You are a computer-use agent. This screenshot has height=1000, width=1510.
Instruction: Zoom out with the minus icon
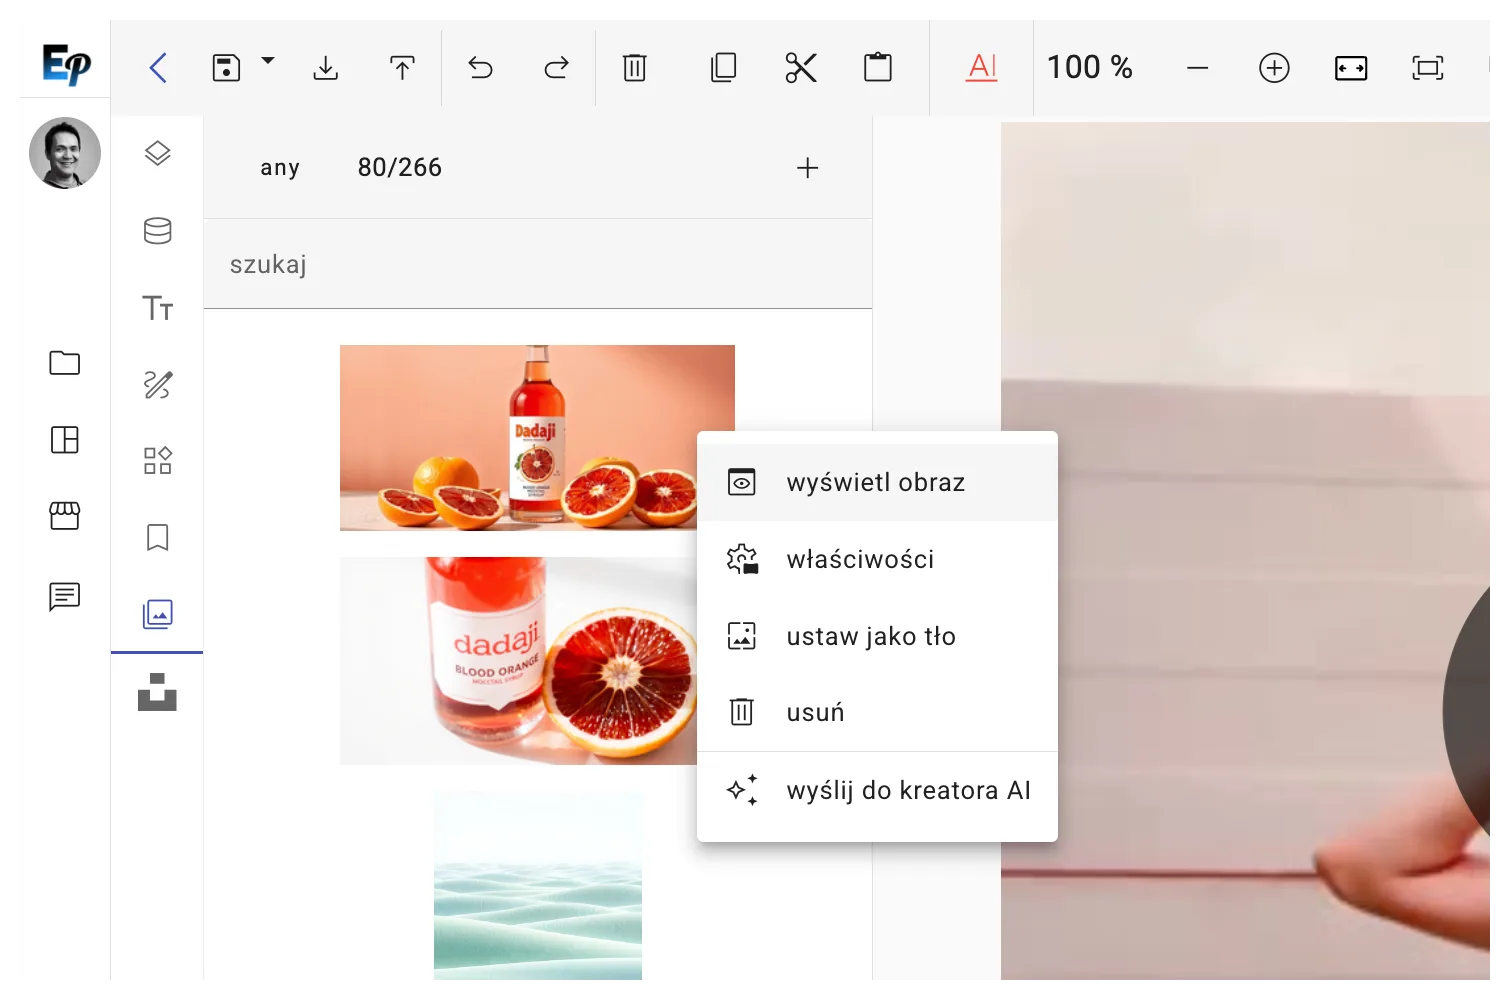coord(1198,68)
